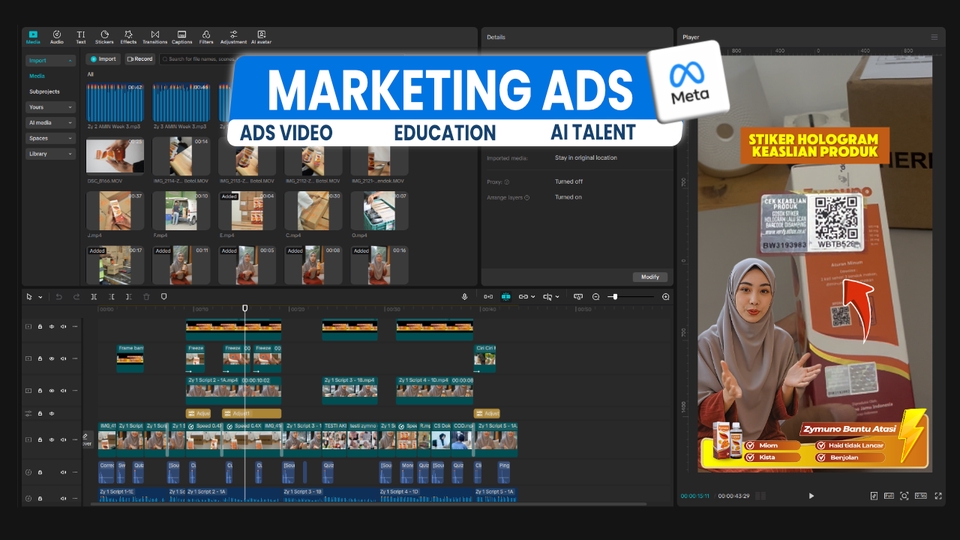Mute the top video track
The width and height of the screenshot is (960, 540).
tap(63, 327)
